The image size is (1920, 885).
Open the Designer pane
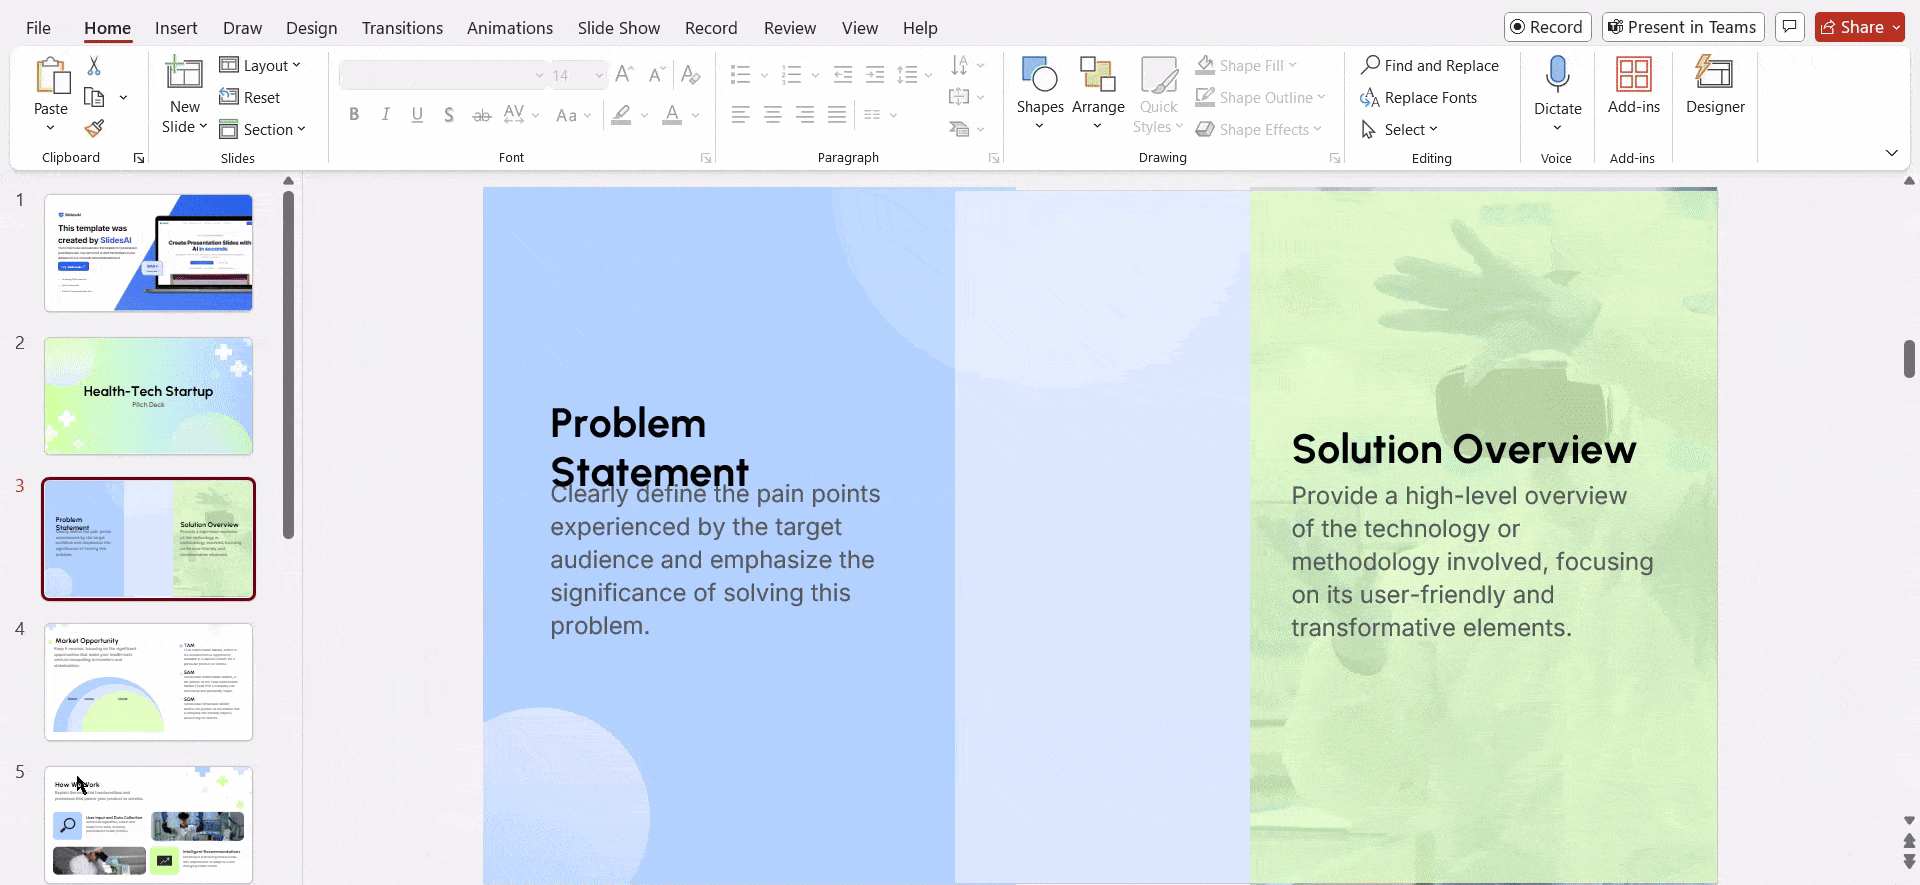(x=1714, y=86)
